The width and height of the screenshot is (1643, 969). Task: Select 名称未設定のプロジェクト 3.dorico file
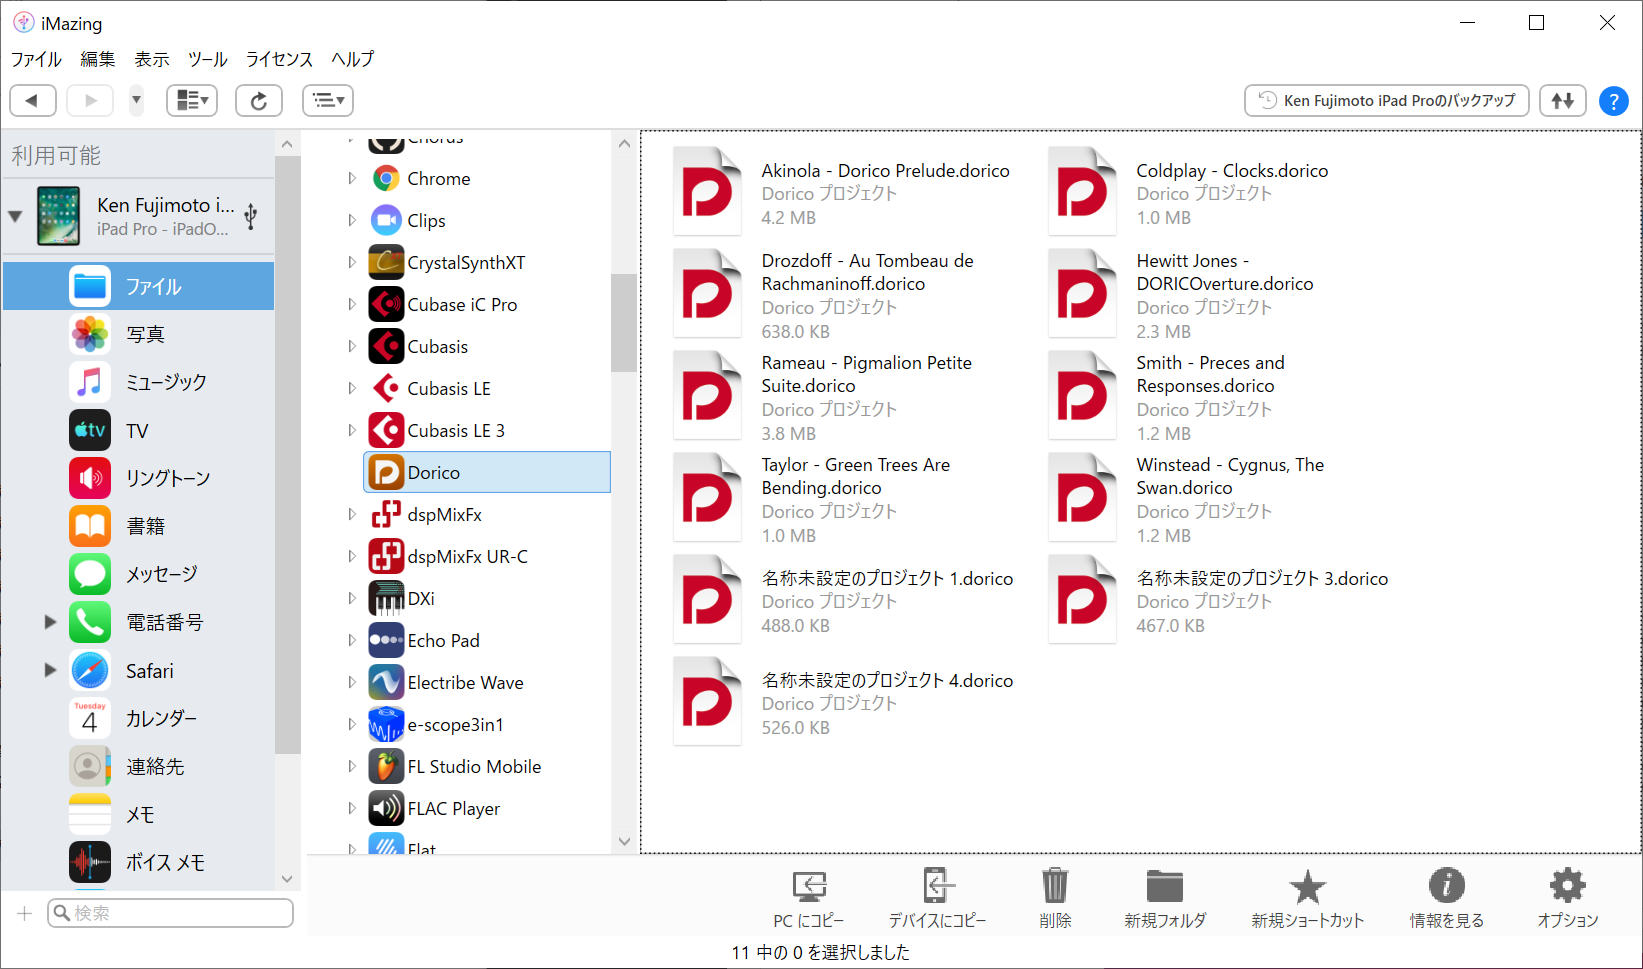(1220, 601)
